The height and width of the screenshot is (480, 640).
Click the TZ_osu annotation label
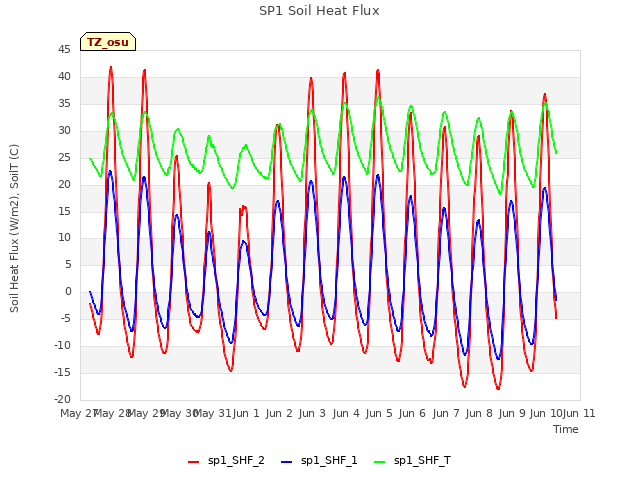108,42
